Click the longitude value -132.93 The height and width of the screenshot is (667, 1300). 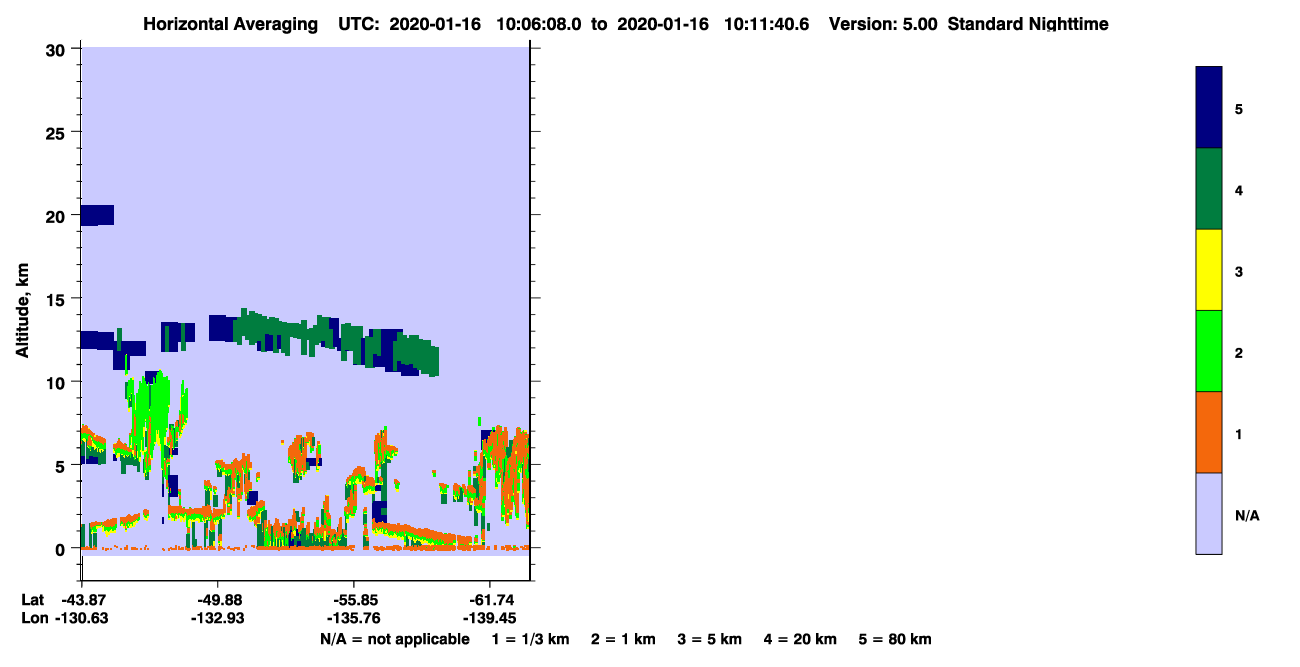point(218,618)
